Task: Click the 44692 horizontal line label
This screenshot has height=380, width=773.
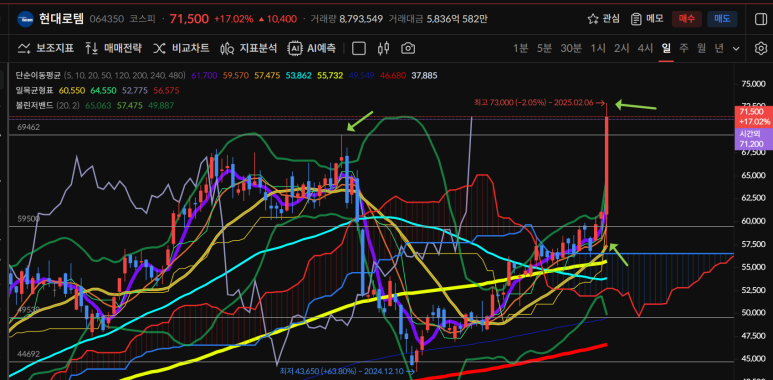Action: (29, 354)
